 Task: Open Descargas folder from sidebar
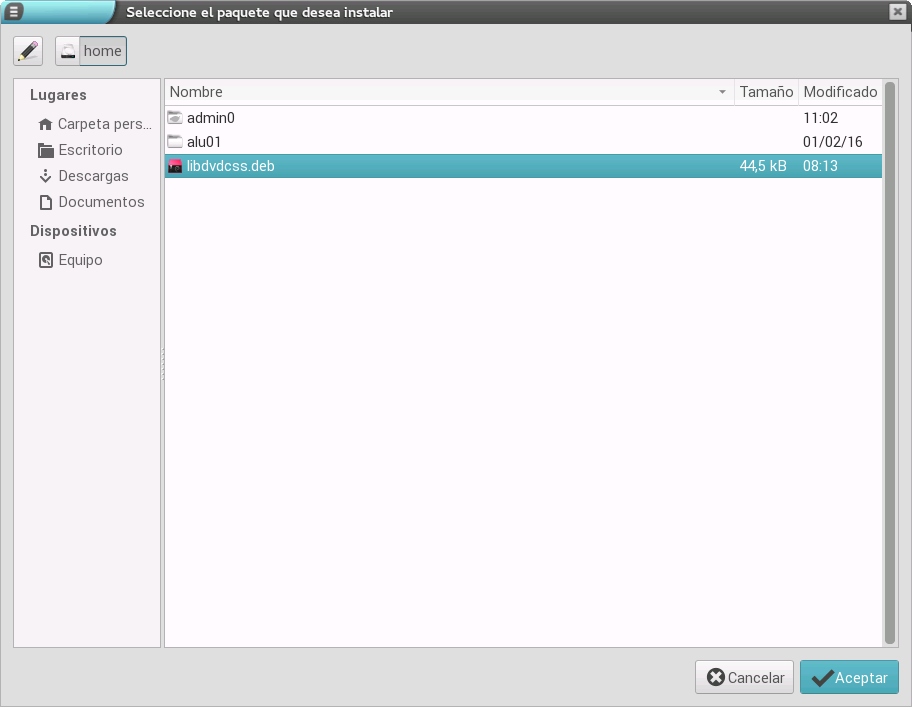click(x=93, y=176)
